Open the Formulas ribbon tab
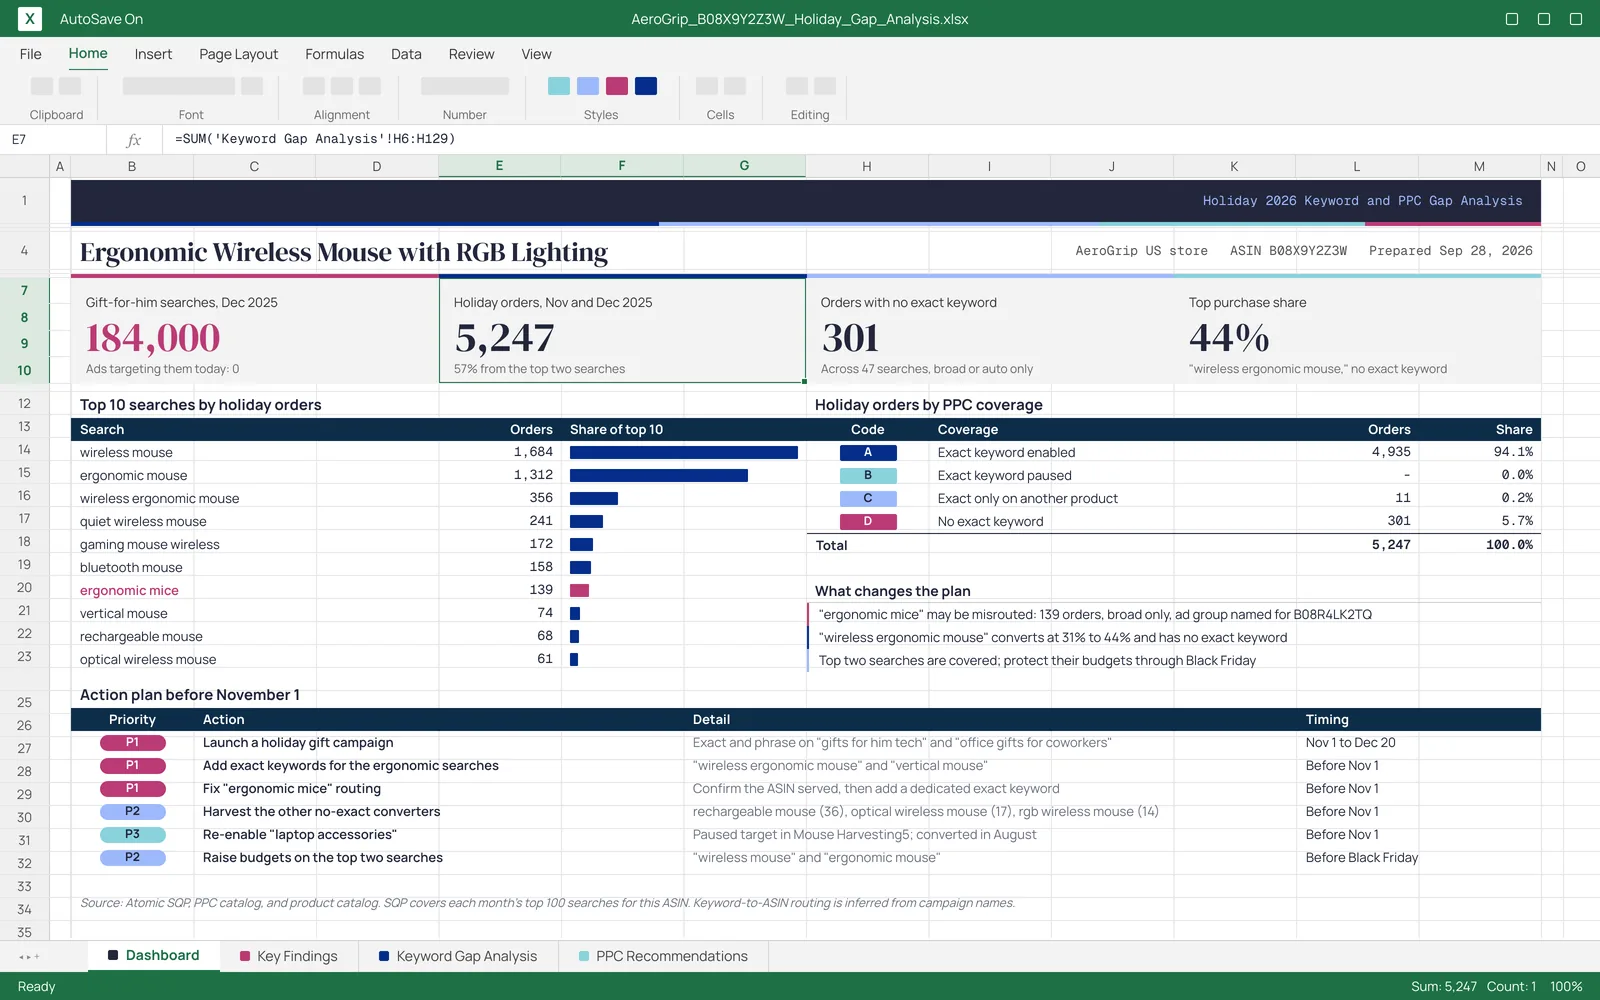The image size is (1600, 1000). 334,54
